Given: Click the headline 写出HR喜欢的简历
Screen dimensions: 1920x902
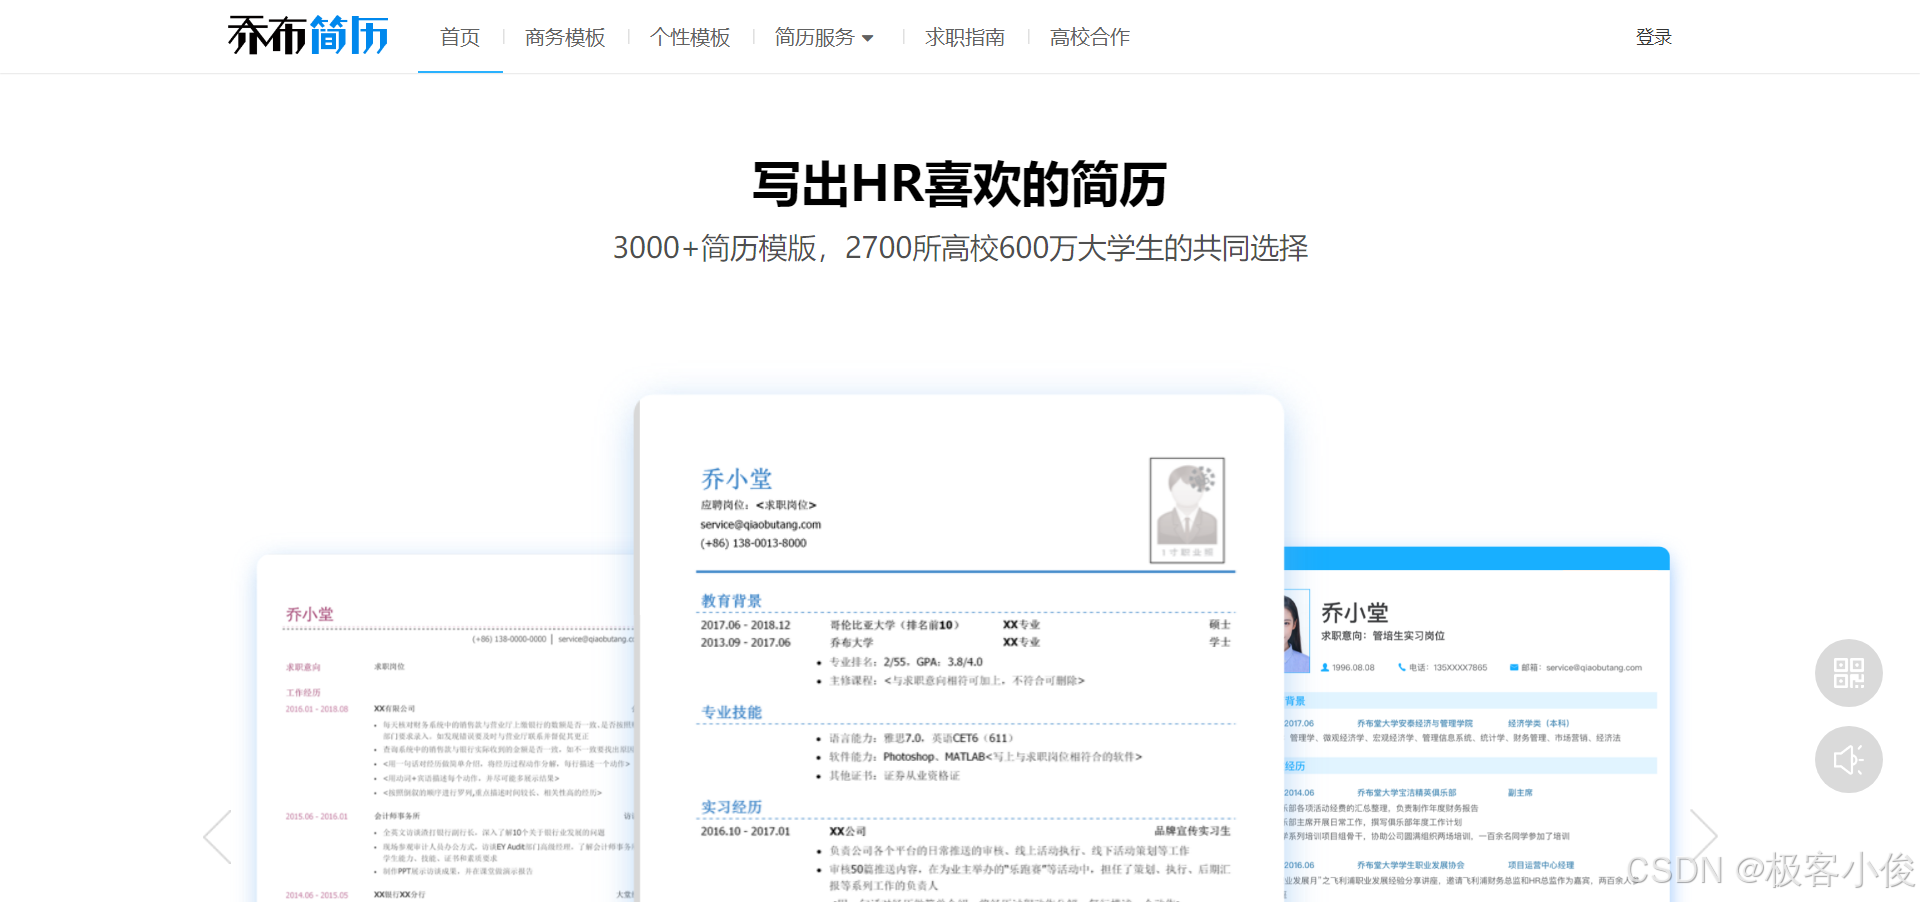Looking at the screenshot, I should coord(960,184).
